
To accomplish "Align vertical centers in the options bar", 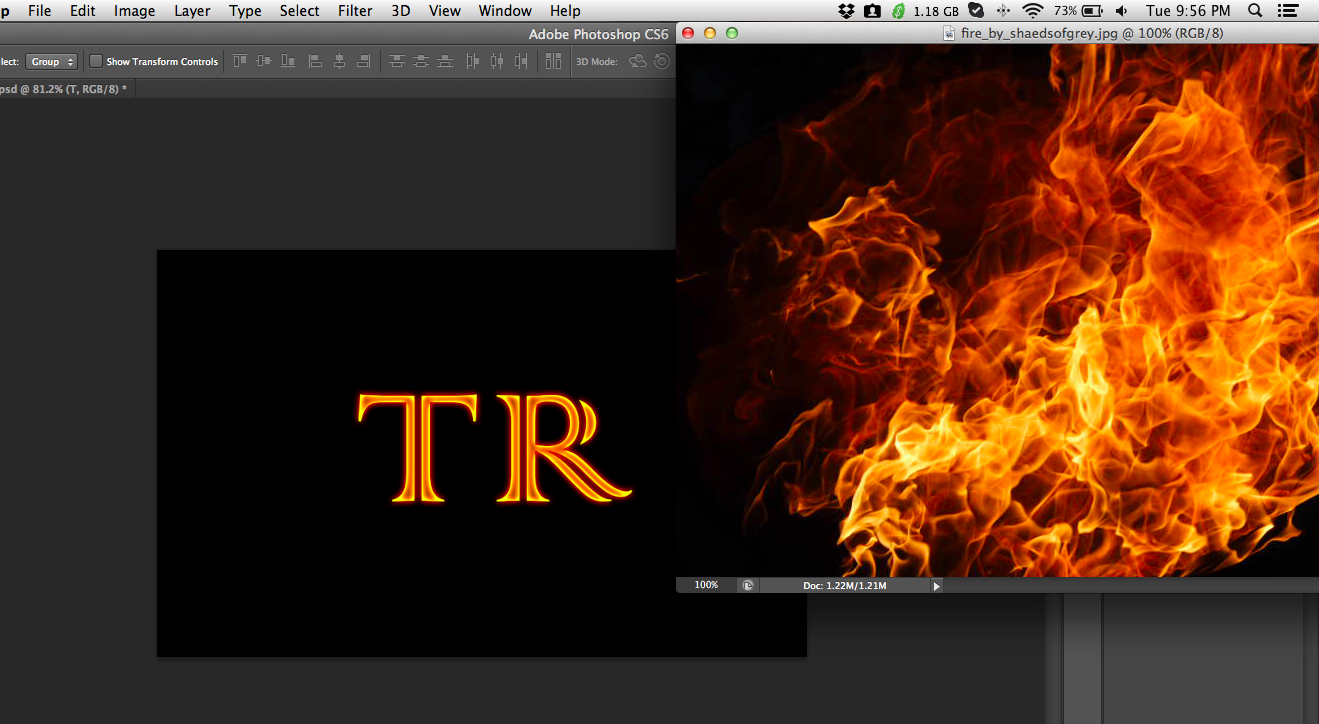I will [x=263, y=61].
